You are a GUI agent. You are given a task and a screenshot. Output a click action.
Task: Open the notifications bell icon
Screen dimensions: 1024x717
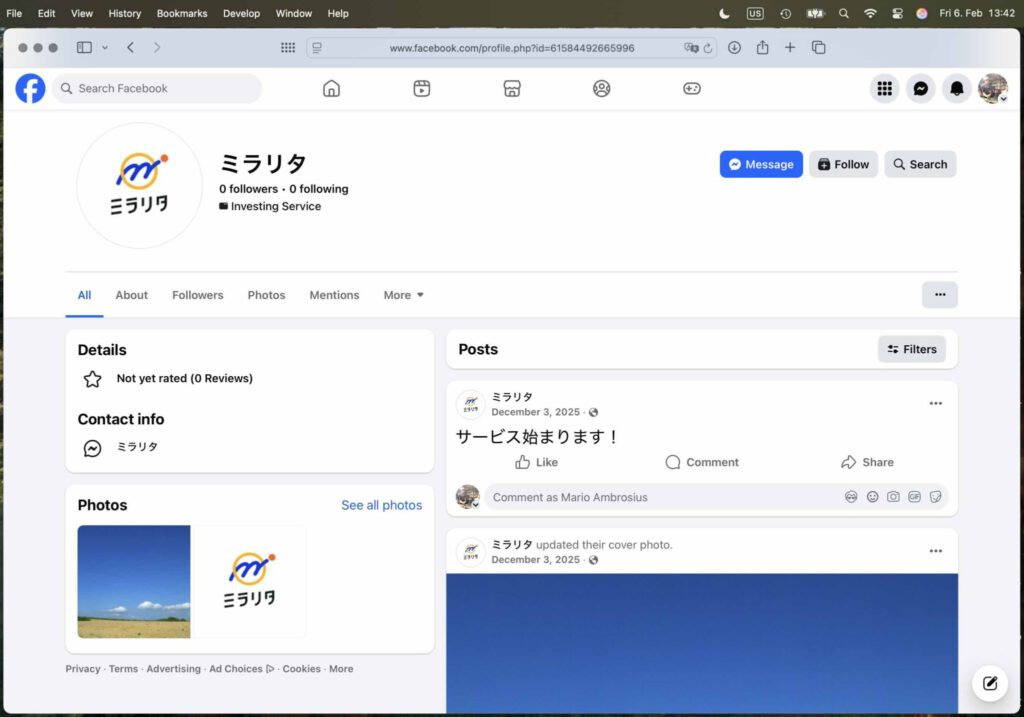pyautogui.click(x=957, y=88)
